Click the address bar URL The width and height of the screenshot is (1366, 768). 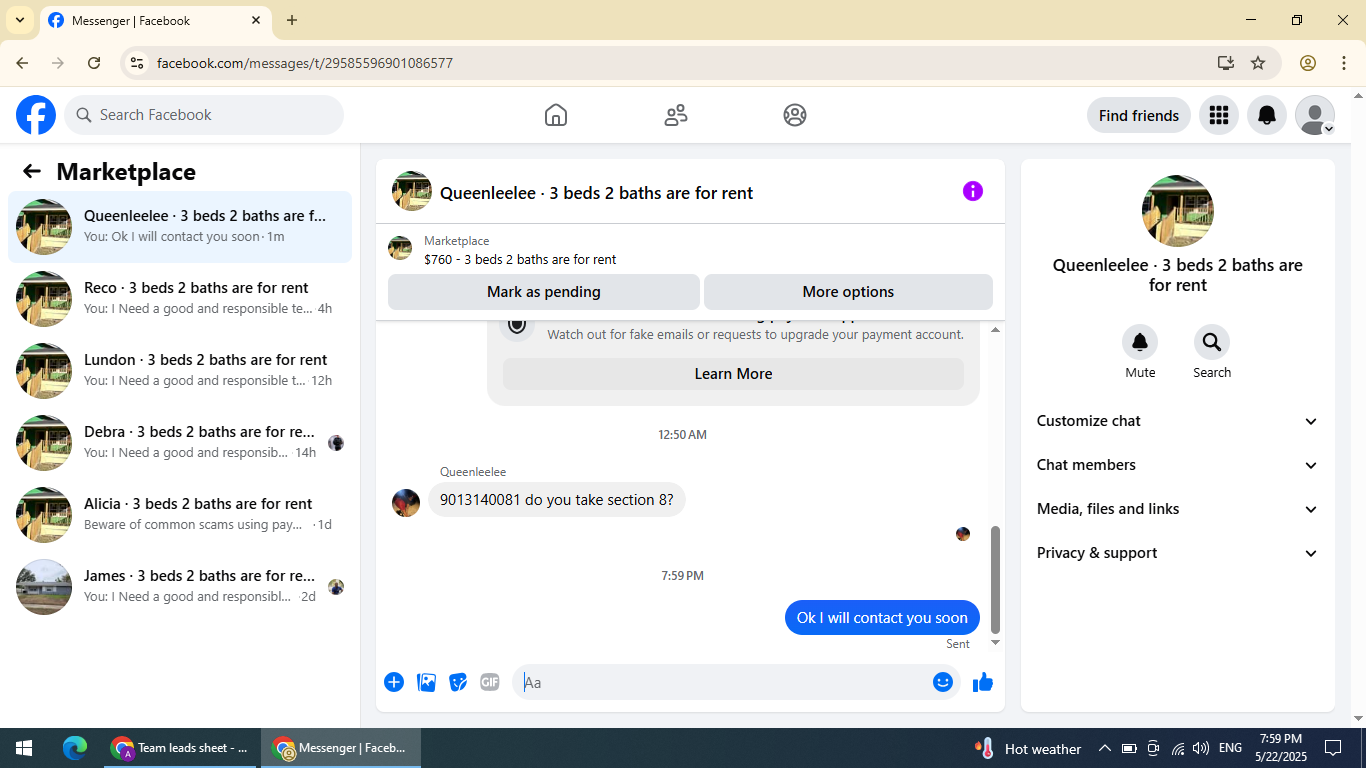[x=305, y=63]
